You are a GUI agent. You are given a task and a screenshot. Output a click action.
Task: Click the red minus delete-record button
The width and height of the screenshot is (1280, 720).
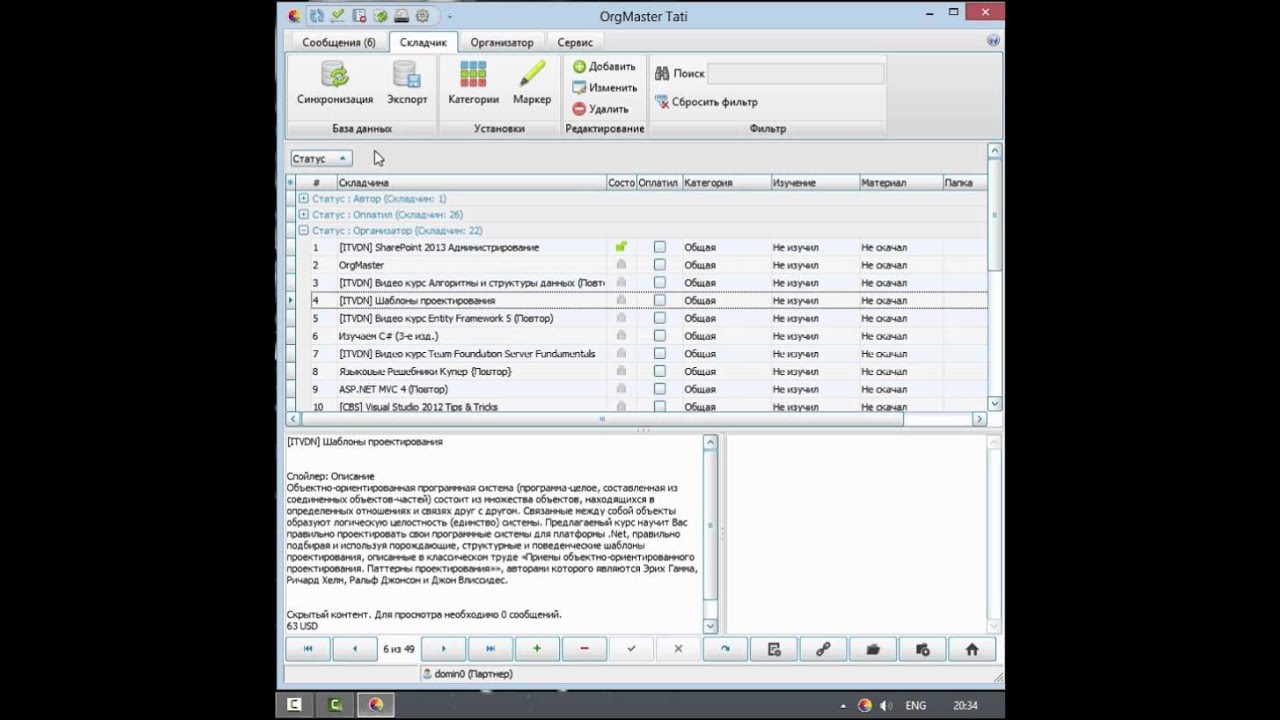(584, 649)
